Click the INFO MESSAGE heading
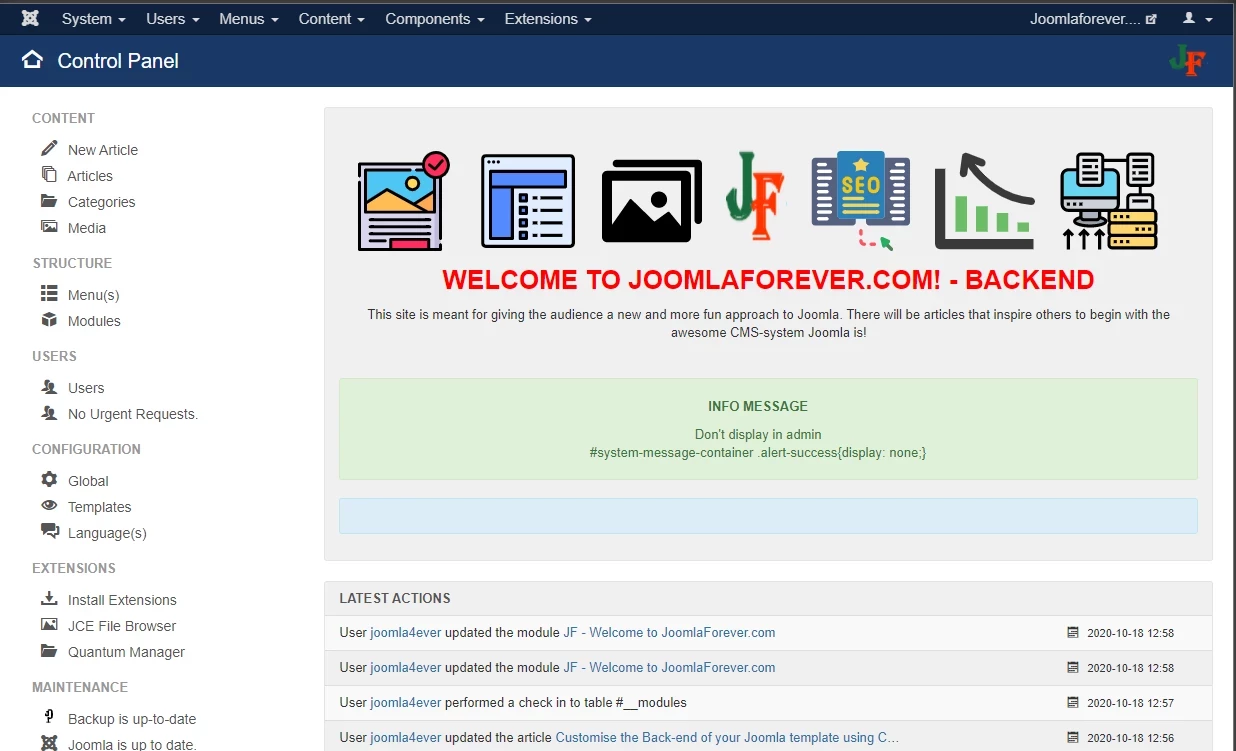 (x=758, y=406)
